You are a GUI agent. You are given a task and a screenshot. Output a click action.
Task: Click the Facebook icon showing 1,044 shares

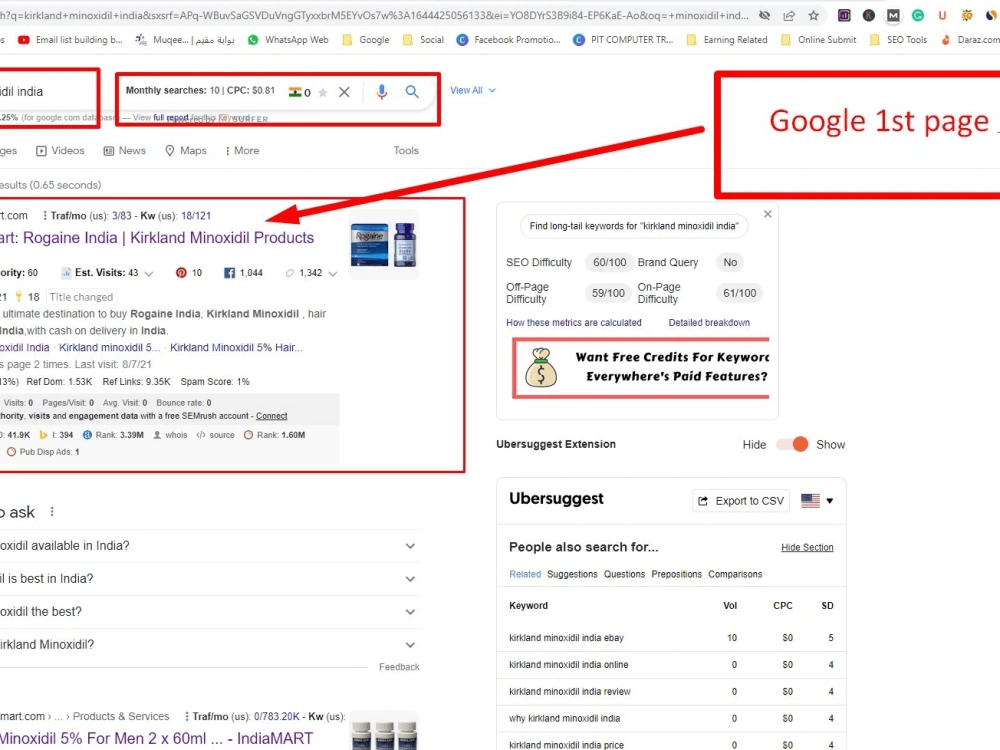click(230, 273)
